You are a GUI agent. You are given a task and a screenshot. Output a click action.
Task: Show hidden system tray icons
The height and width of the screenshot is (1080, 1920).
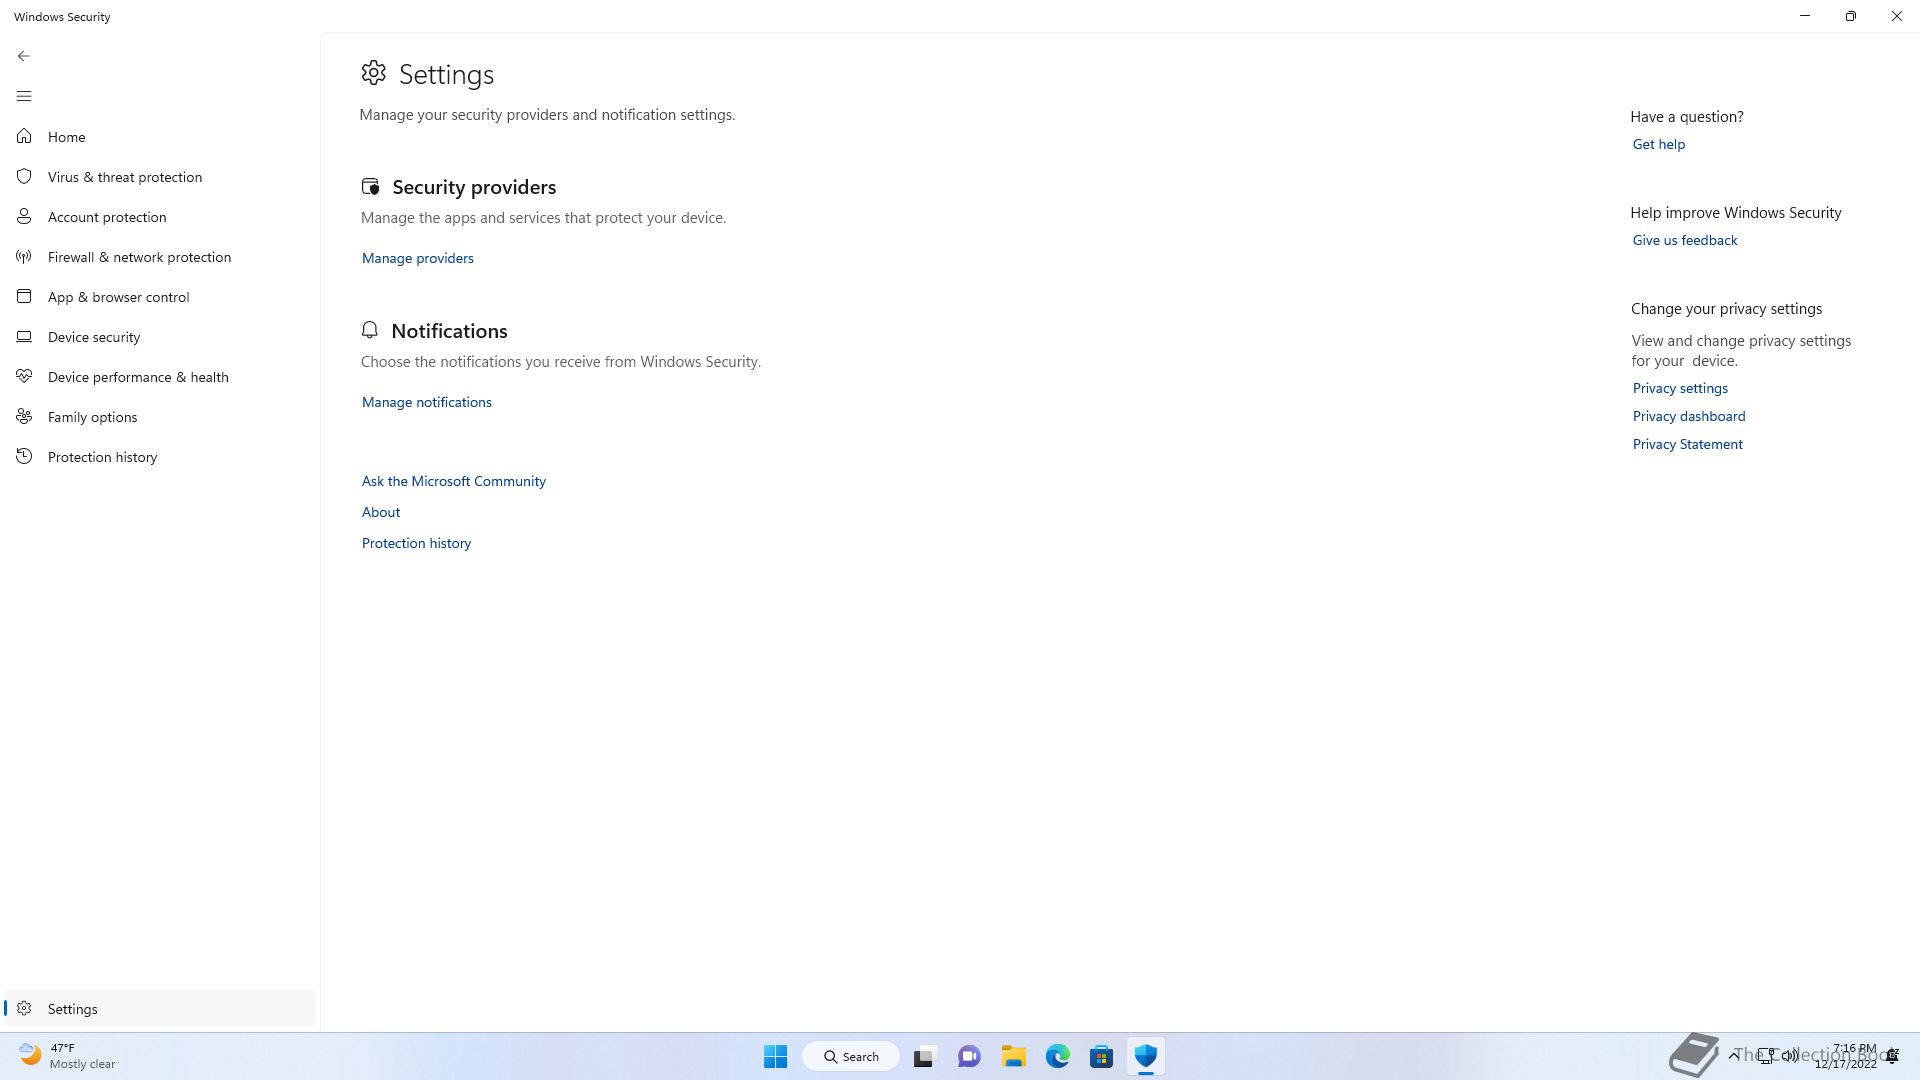pos(1733,1056)
